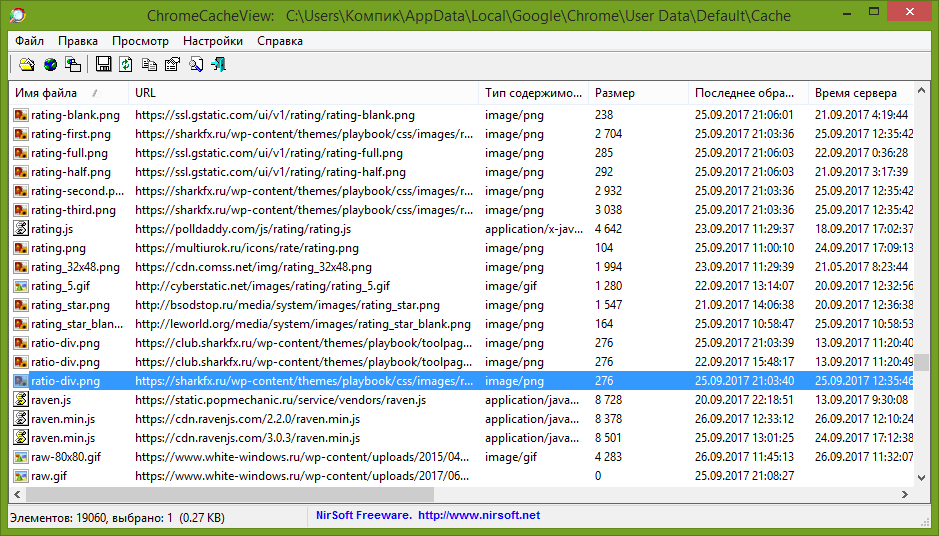The image size is (939, 536).
Task: Click the copy selected items icon
Action: pos(149,65)
